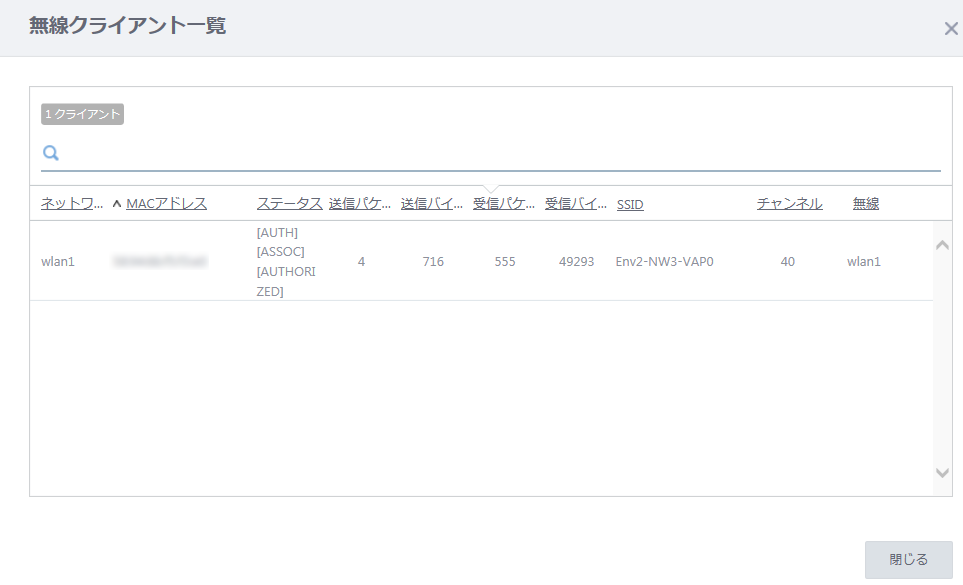Select the blurred MAC address cell
Image resolution: width=963 pixels, height=585 pixels.
(x=160, y=262)
